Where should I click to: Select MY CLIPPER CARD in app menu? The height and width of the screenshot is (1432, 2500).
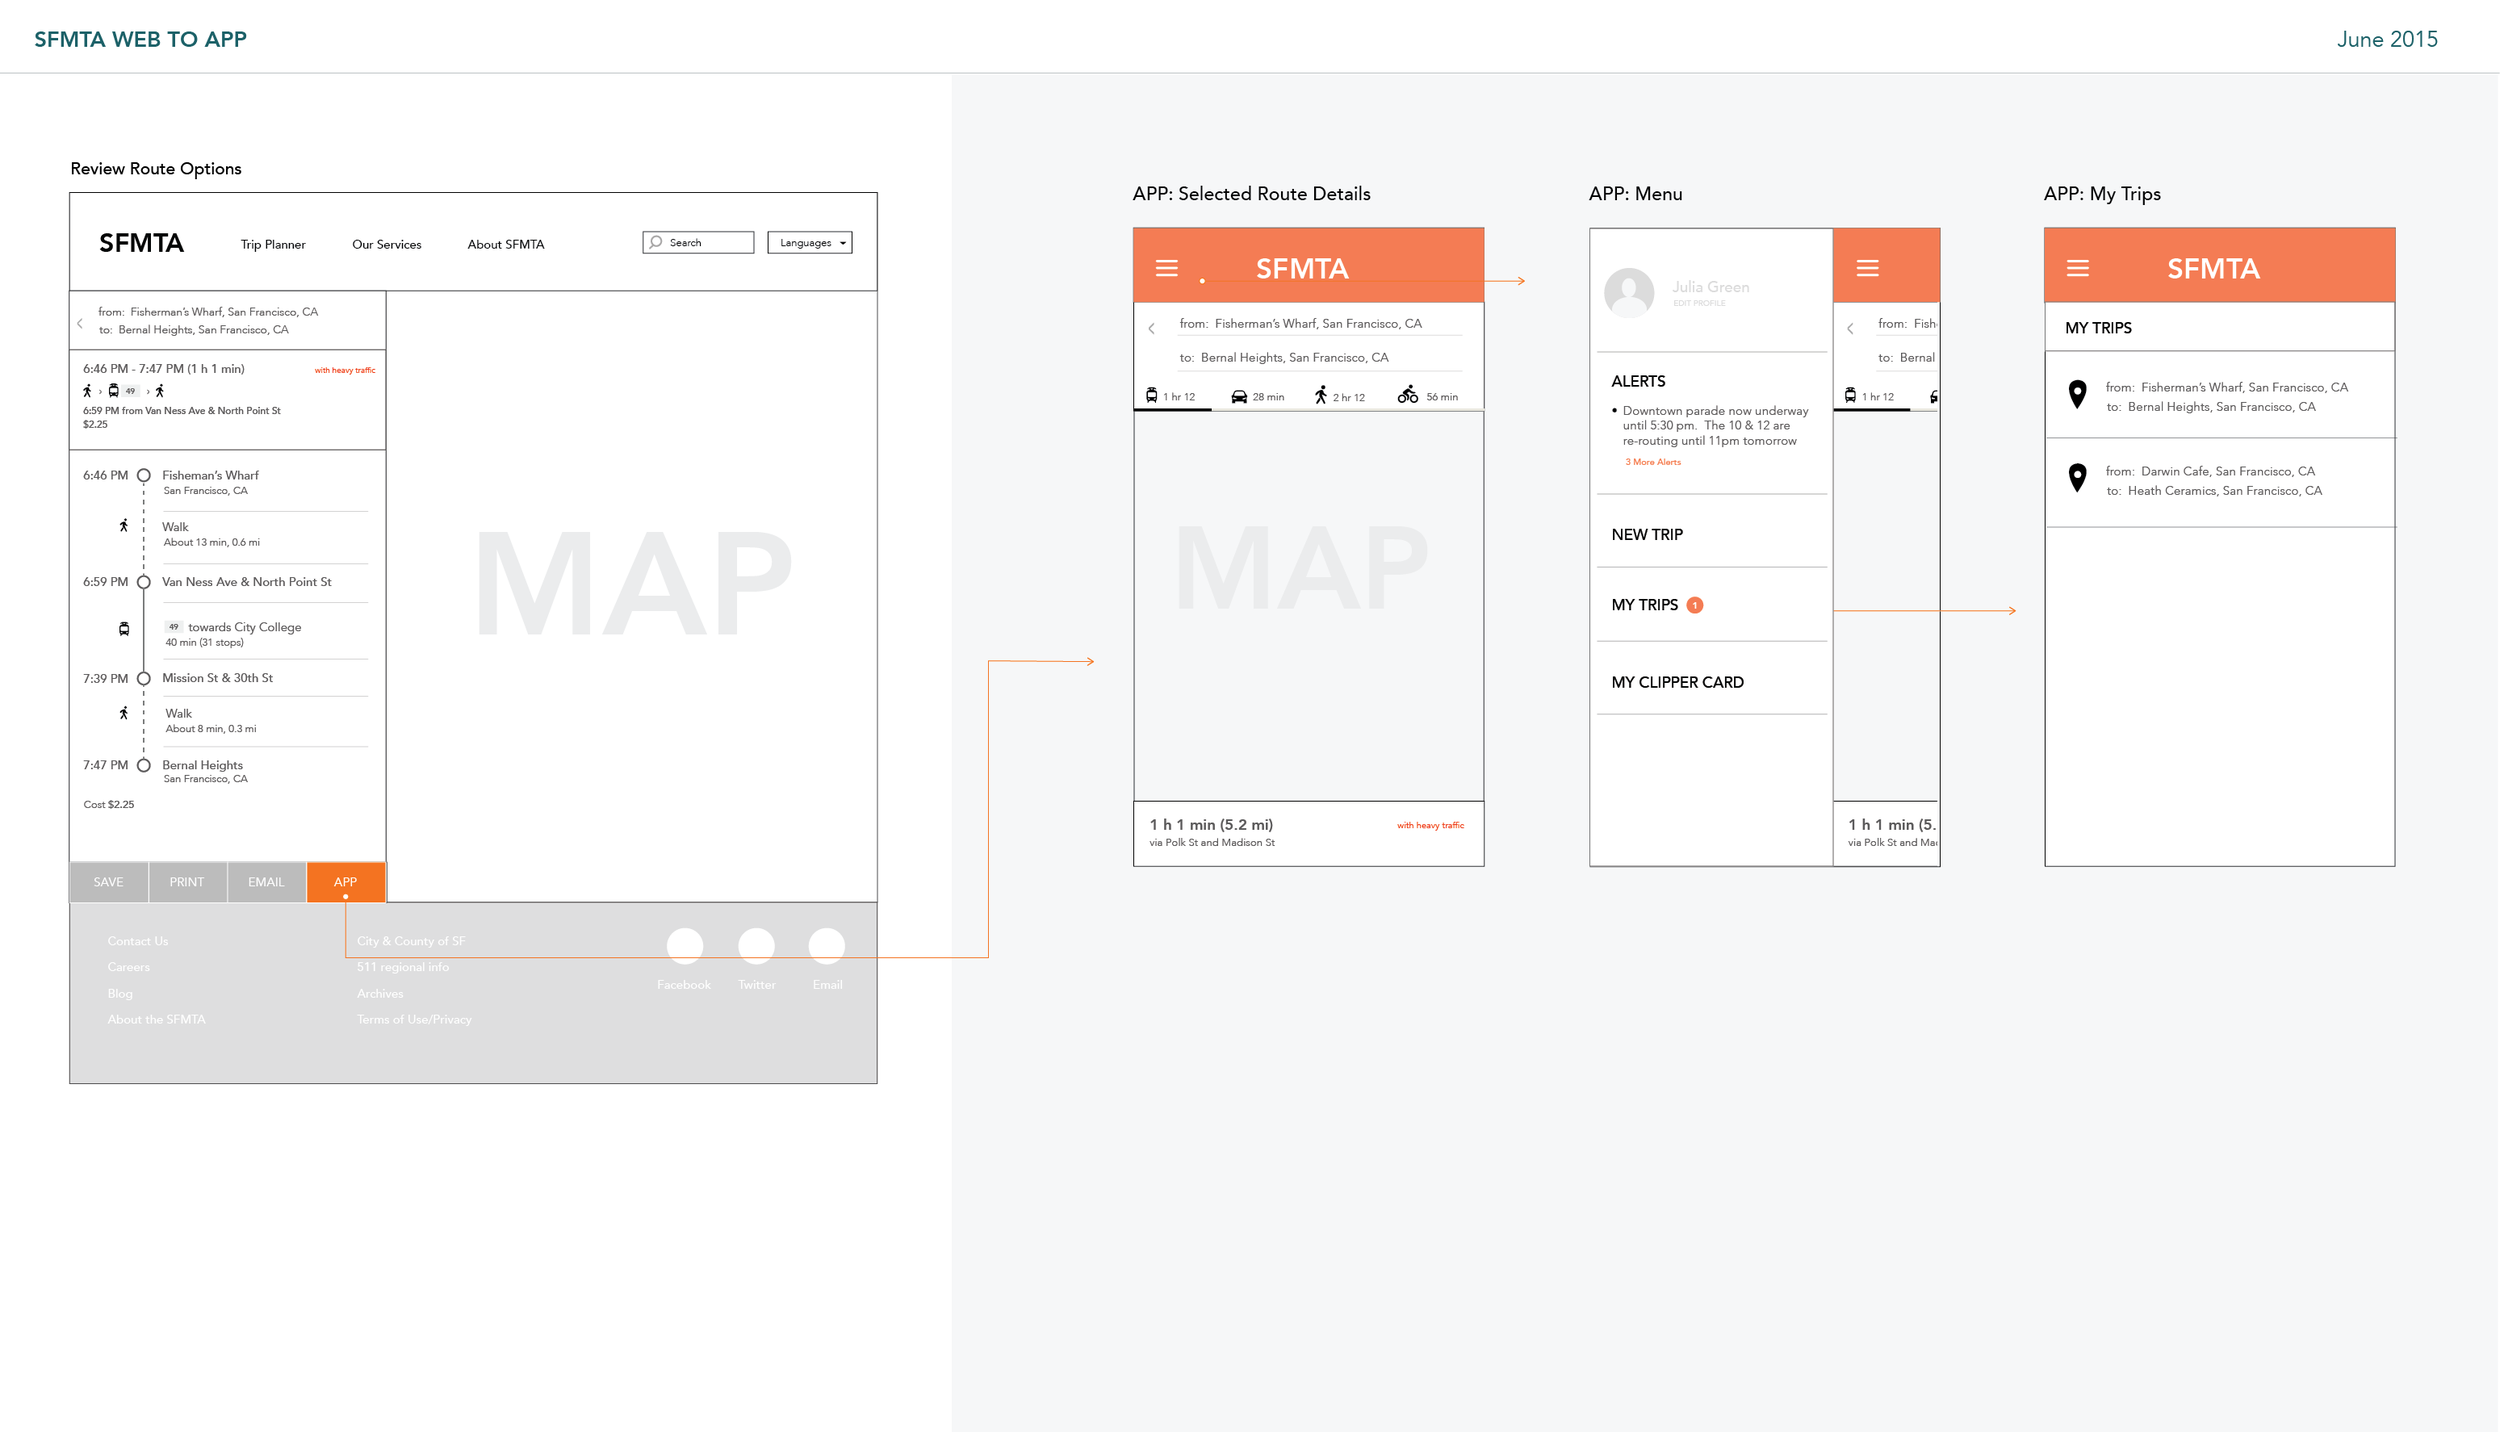1678,682
